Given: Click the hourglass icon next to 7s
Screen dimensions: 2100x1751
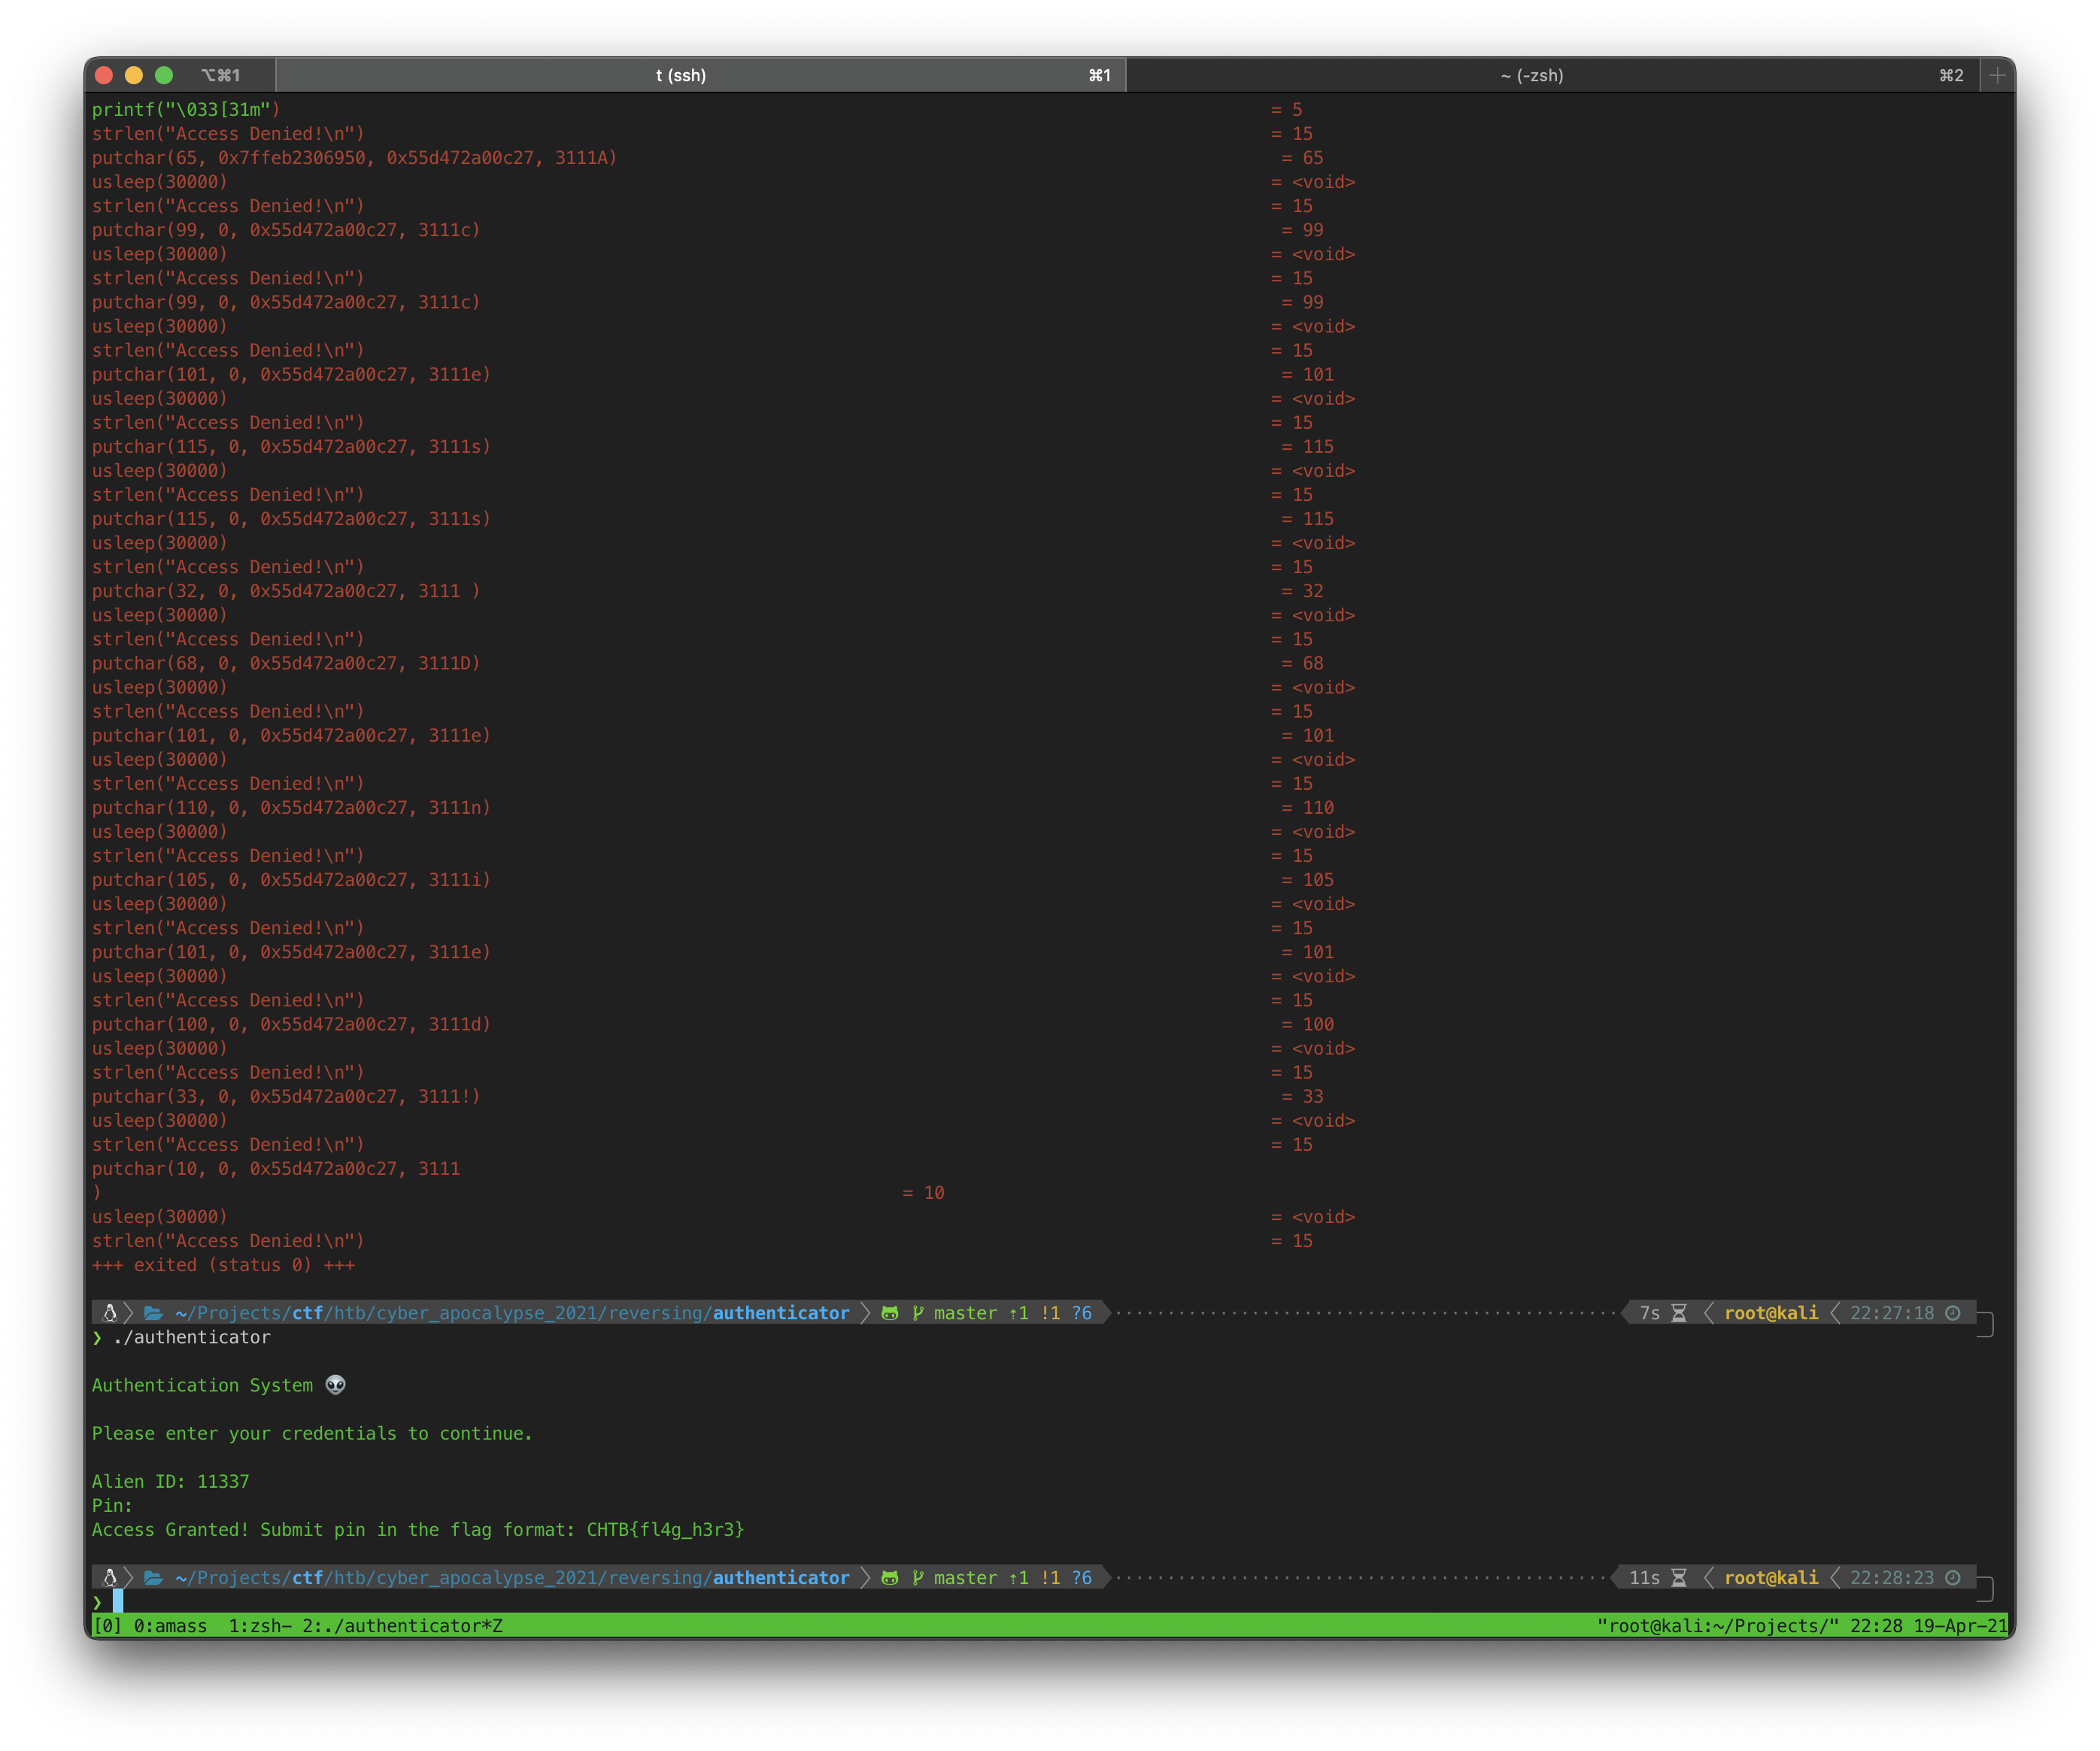Looking at the screenshot, I should coord(1679,1313).
